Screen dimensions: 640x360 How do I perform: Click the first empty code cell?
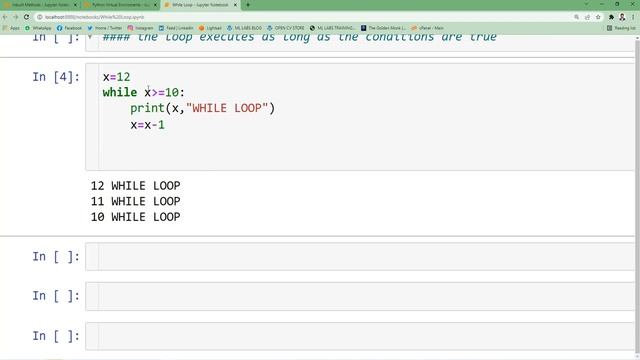tap(360, 257)
